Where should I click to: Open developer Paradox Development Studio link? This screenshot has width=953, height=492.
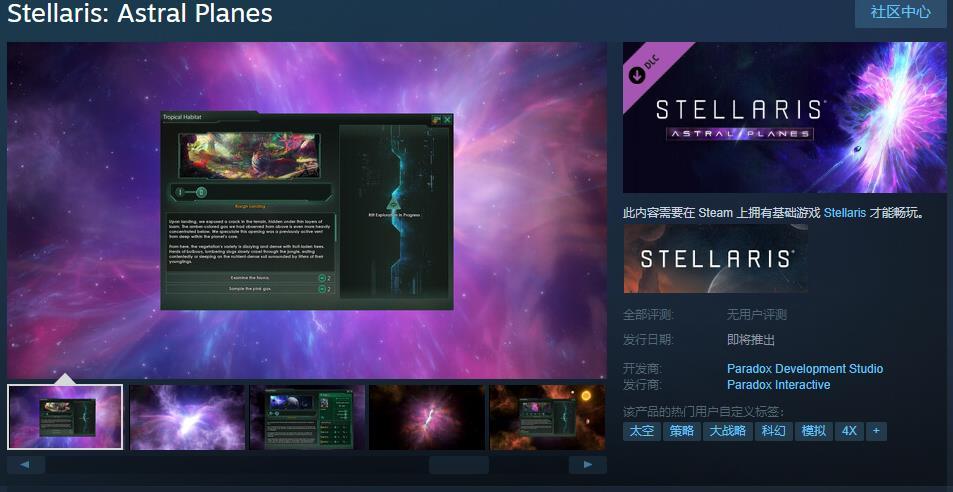click(x=805, y=369)
